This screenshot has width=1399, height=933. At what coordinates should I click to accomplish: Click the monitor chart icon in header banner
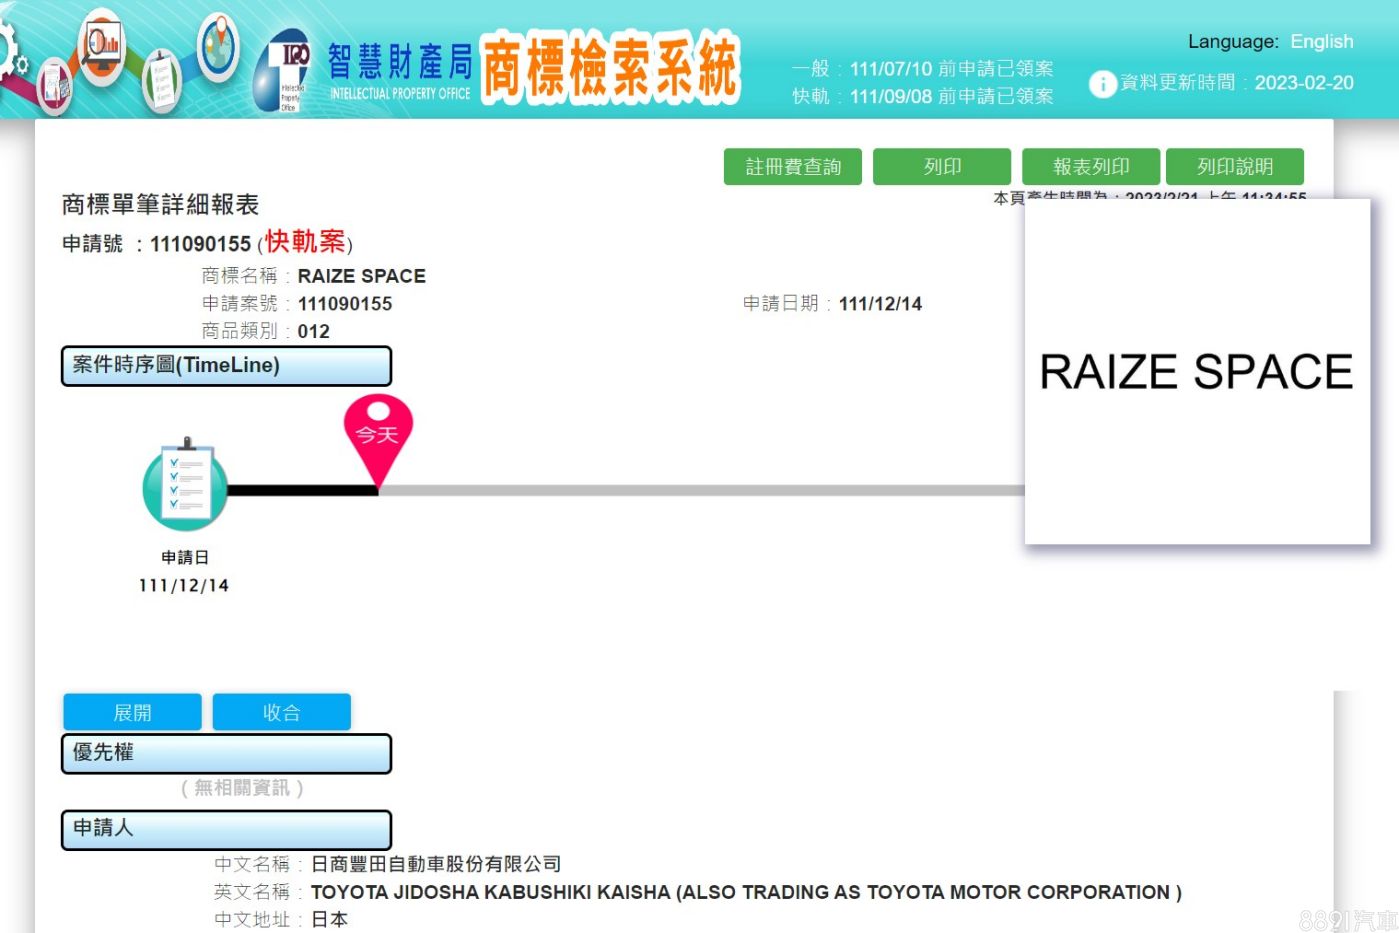(x=101, y=45)
